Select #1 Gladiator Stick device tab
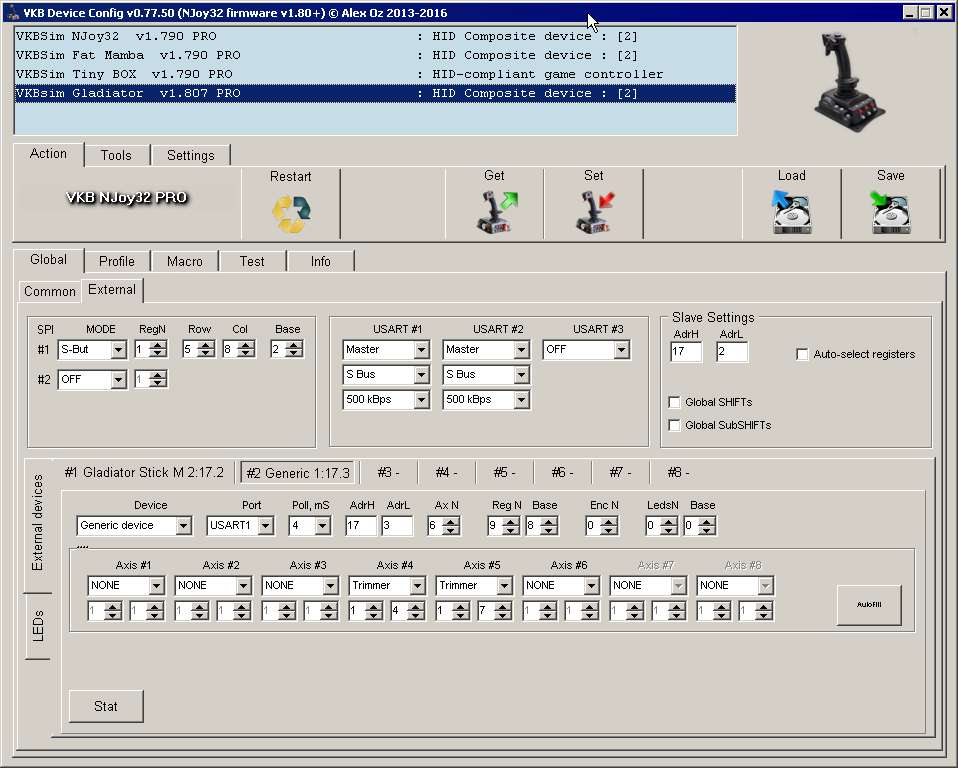This screenshot has width=958, height=768. 144,472
